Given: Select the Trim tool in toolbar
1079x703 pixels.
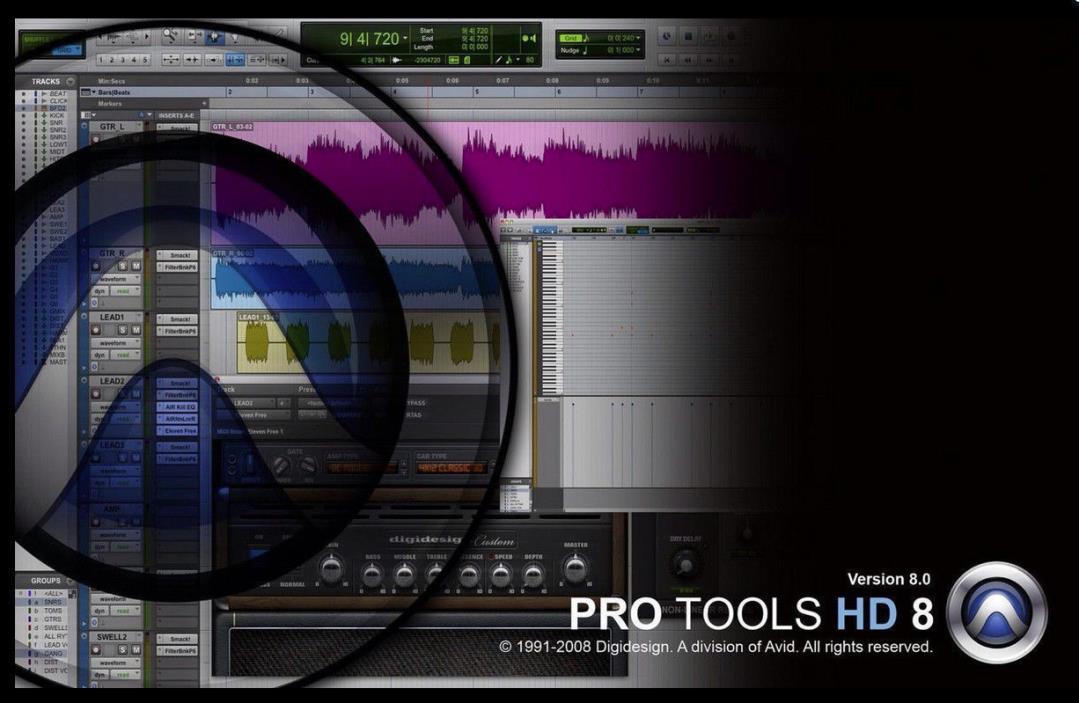Looking at the screenshot, I should click(193, 36).
